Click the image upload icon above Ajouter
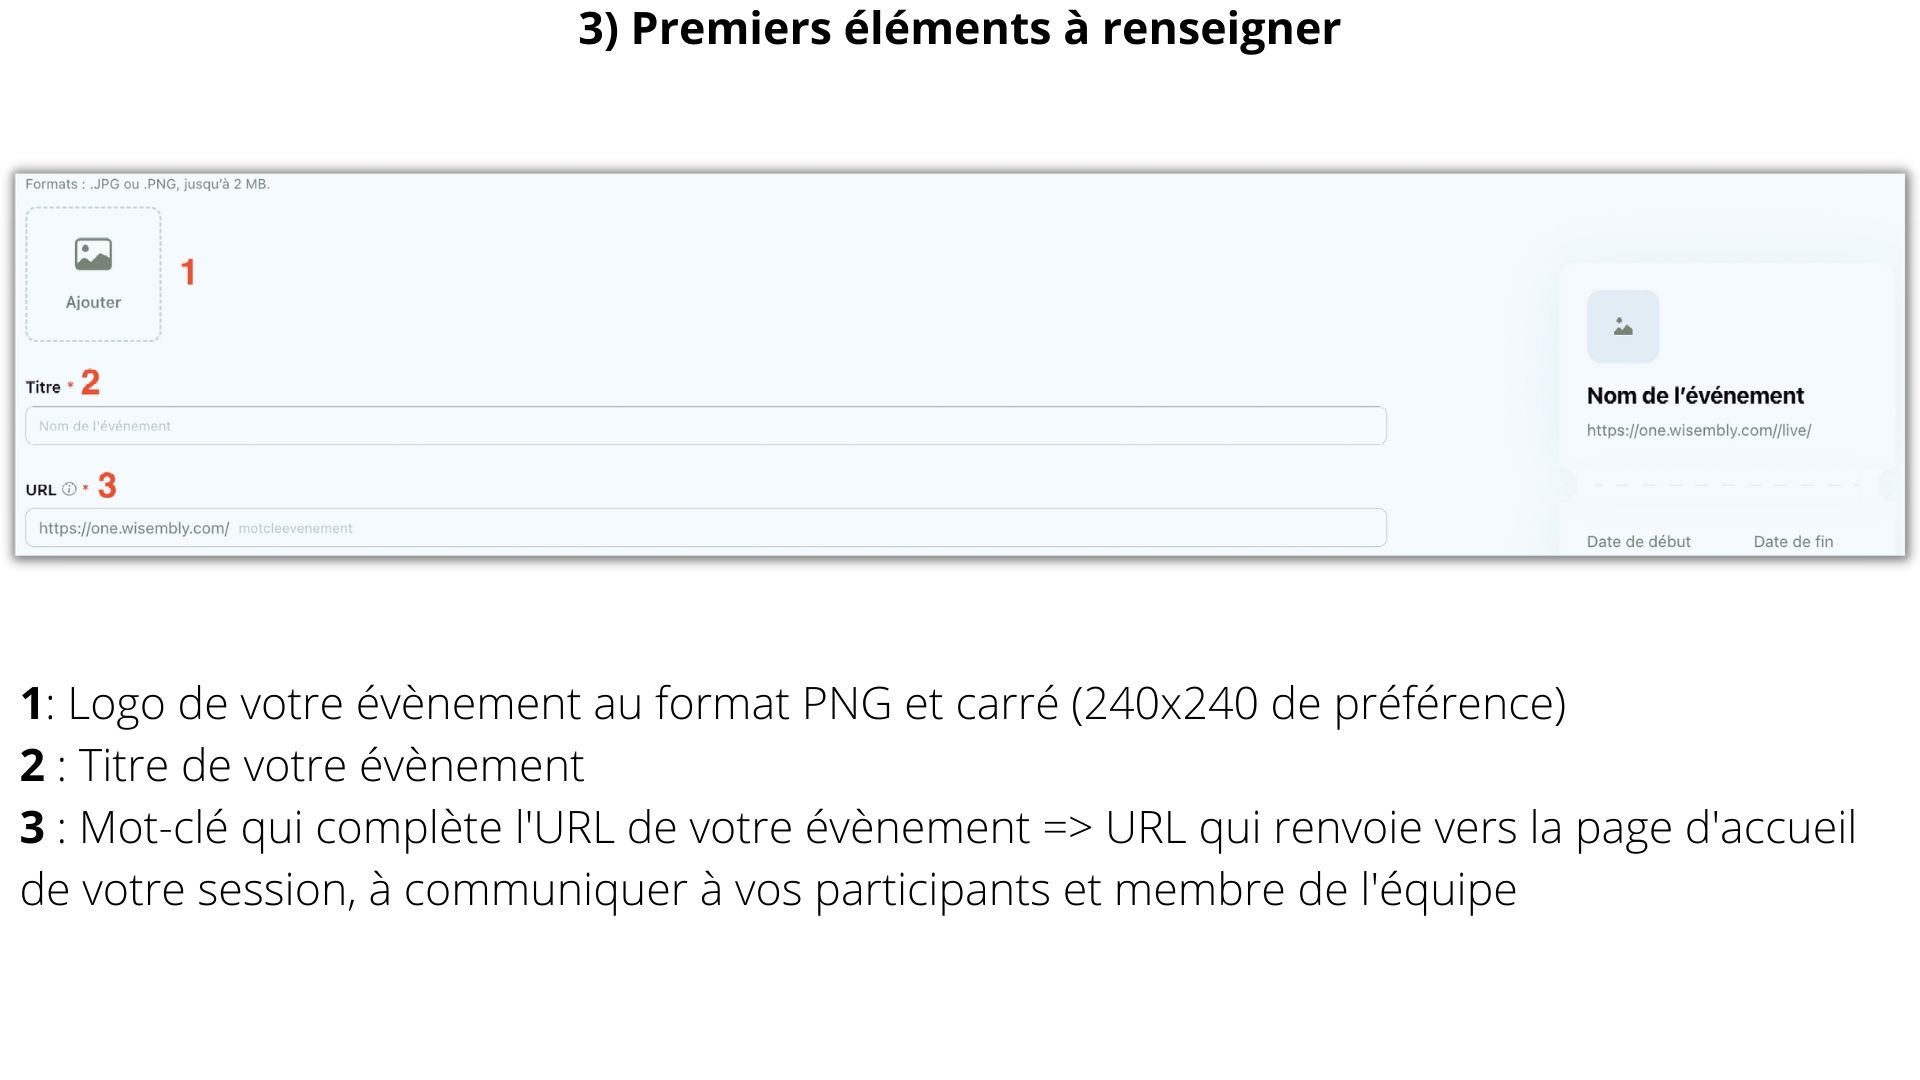Viewport: 1920px width, 1080px height. tap(93, 254)
